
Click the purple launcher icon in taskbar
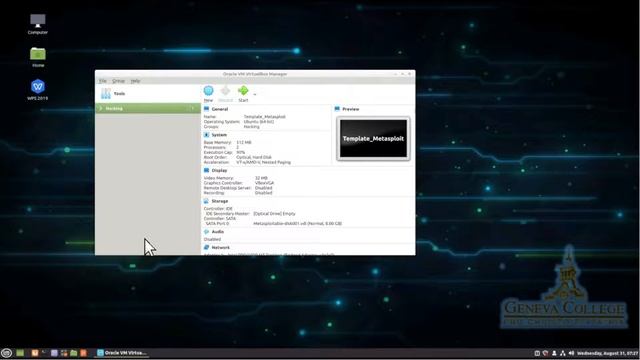coord(54,353)
